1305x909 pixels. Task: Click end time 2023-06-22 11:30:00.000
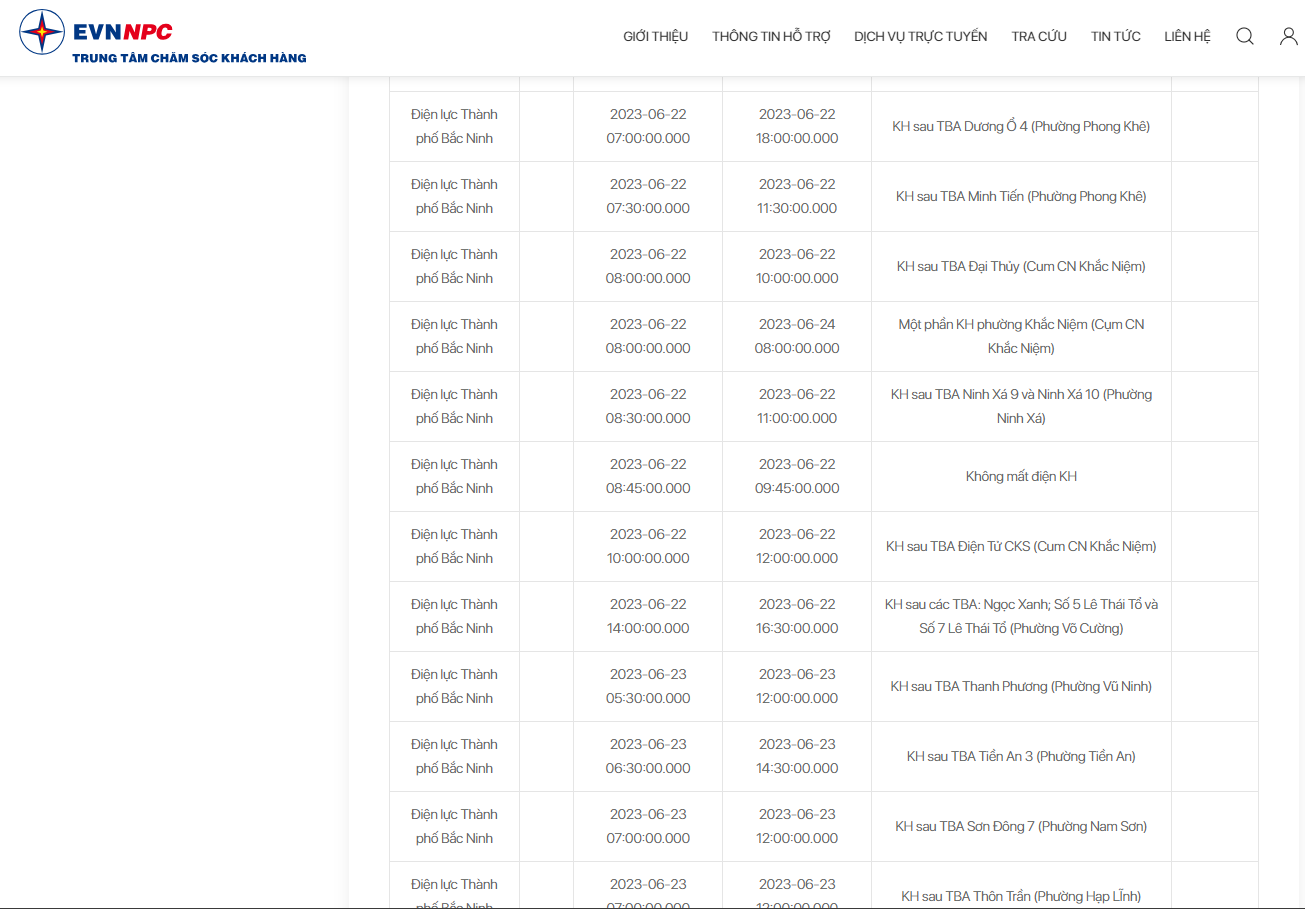click(797, 197)
